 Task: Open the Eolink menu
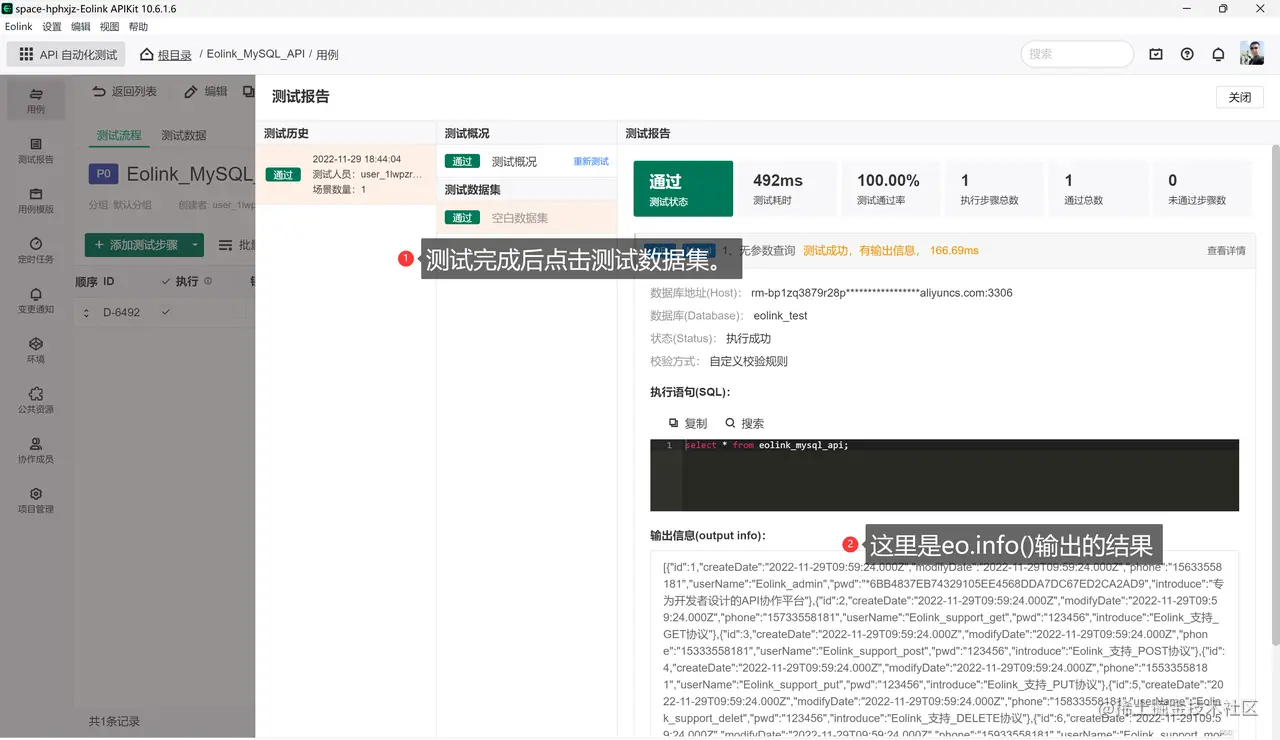tap(19, 27)
